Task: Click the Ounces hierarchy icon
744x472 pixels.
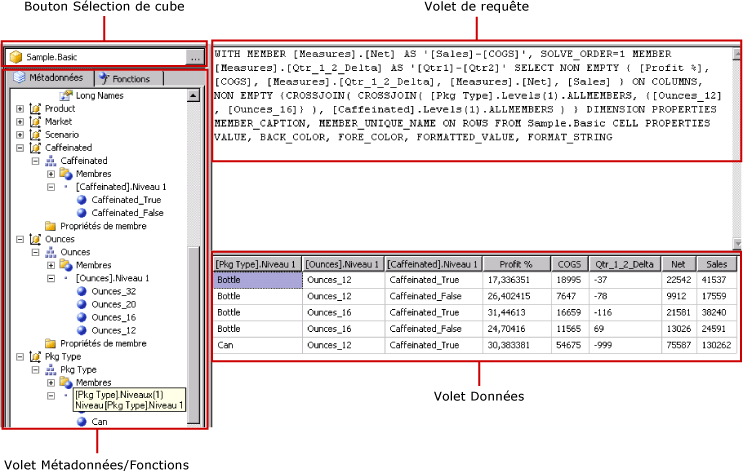Action: tap(50, 252)
